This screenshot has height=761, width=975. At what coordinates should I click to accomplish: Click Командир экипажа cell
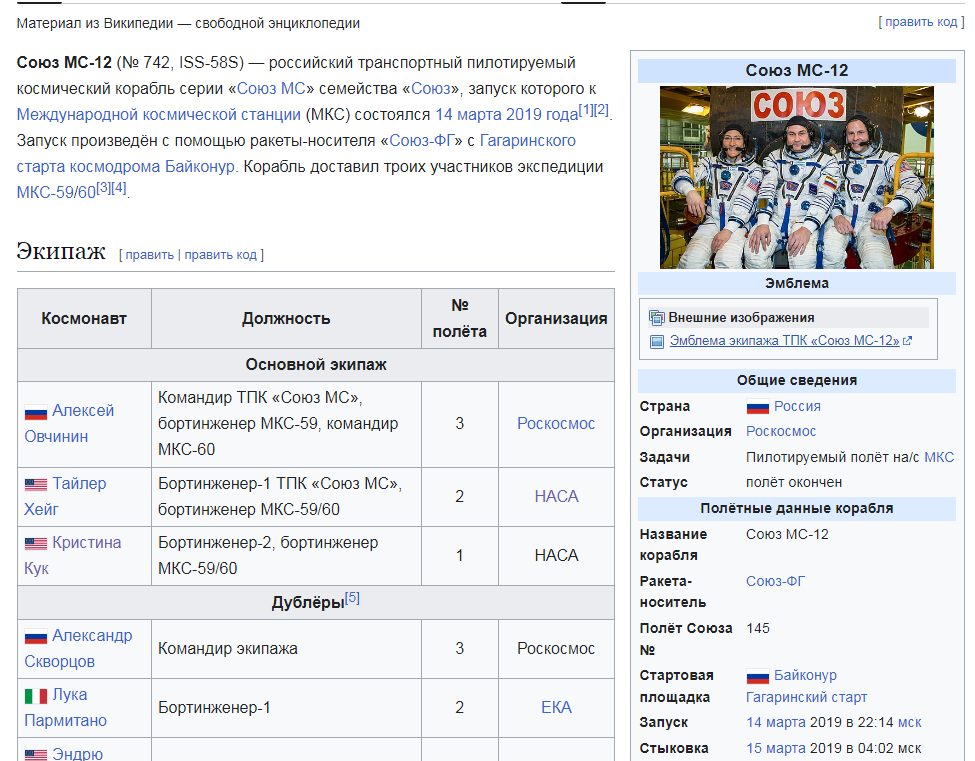pyautogui.click(x=286, y=648)
